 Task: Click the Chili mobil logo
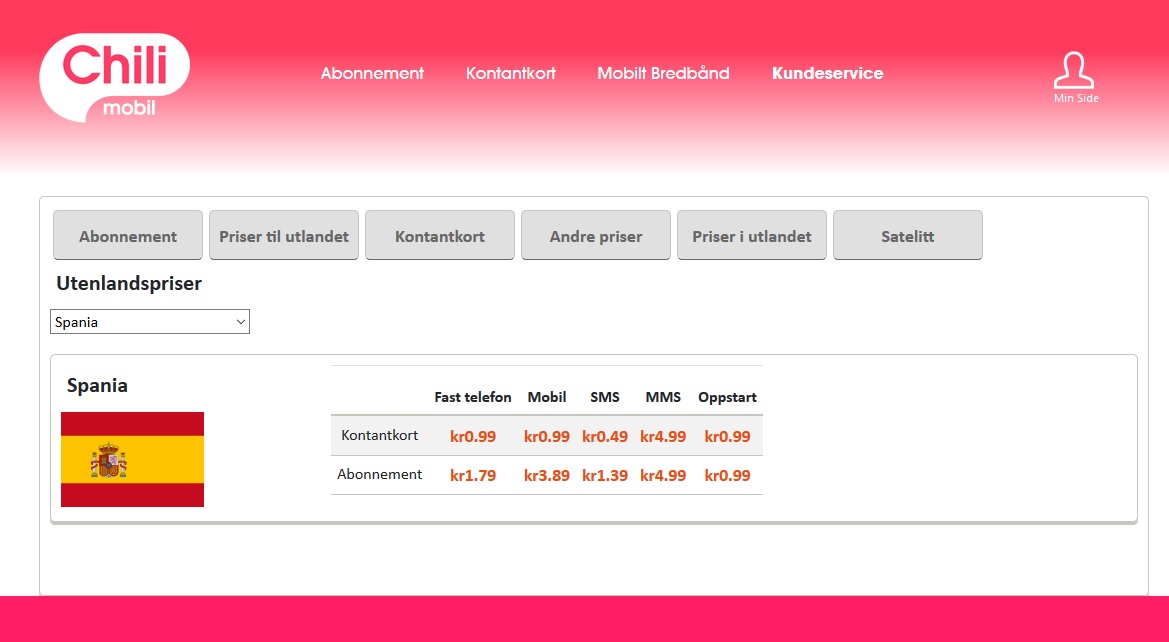[x=114, y=78]
